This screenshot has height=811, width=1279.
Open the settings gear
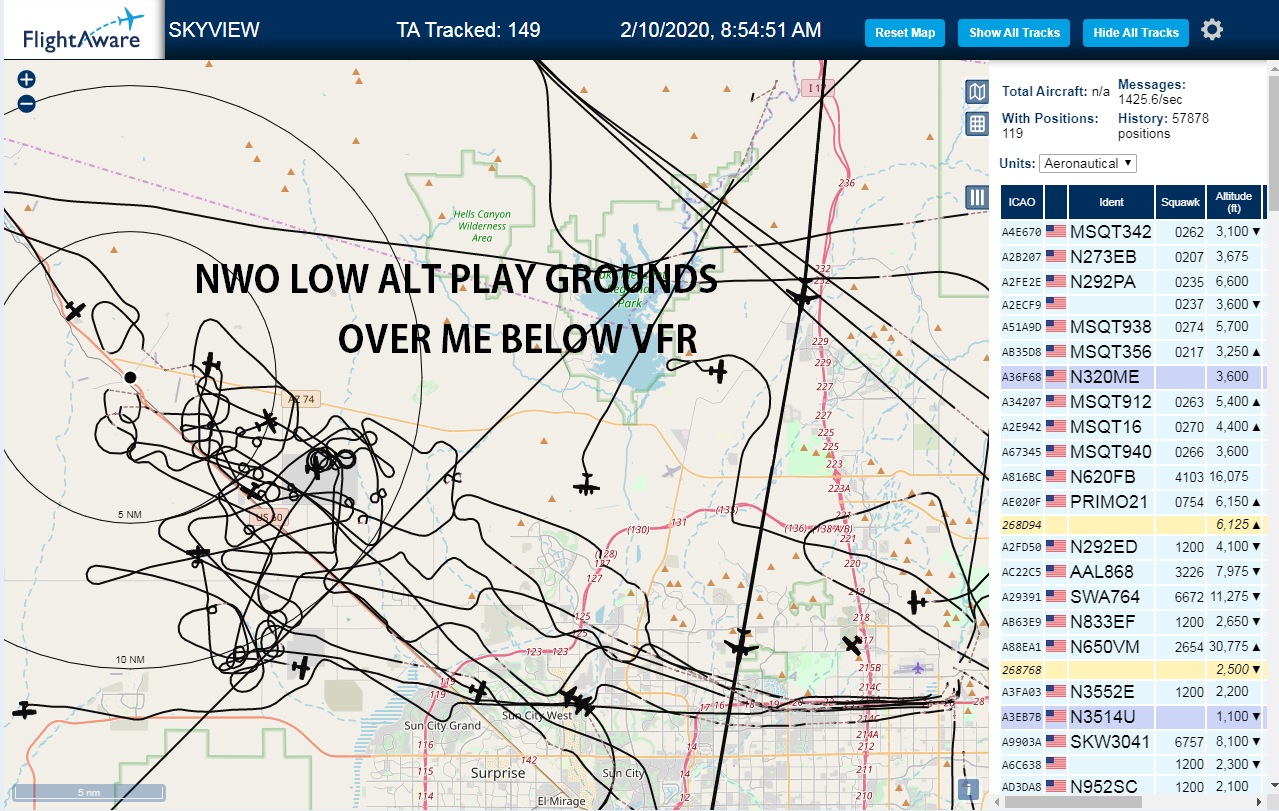tap(1212, 30)
